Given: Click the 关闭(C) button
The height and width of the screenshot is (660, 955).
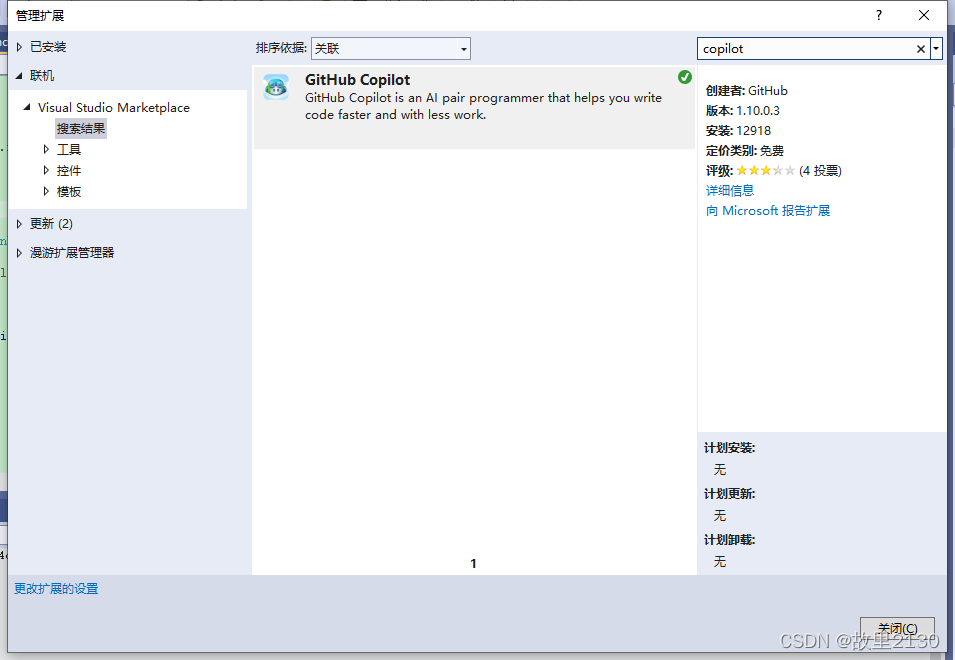Looking at the screenshot, I should (897, 628).
